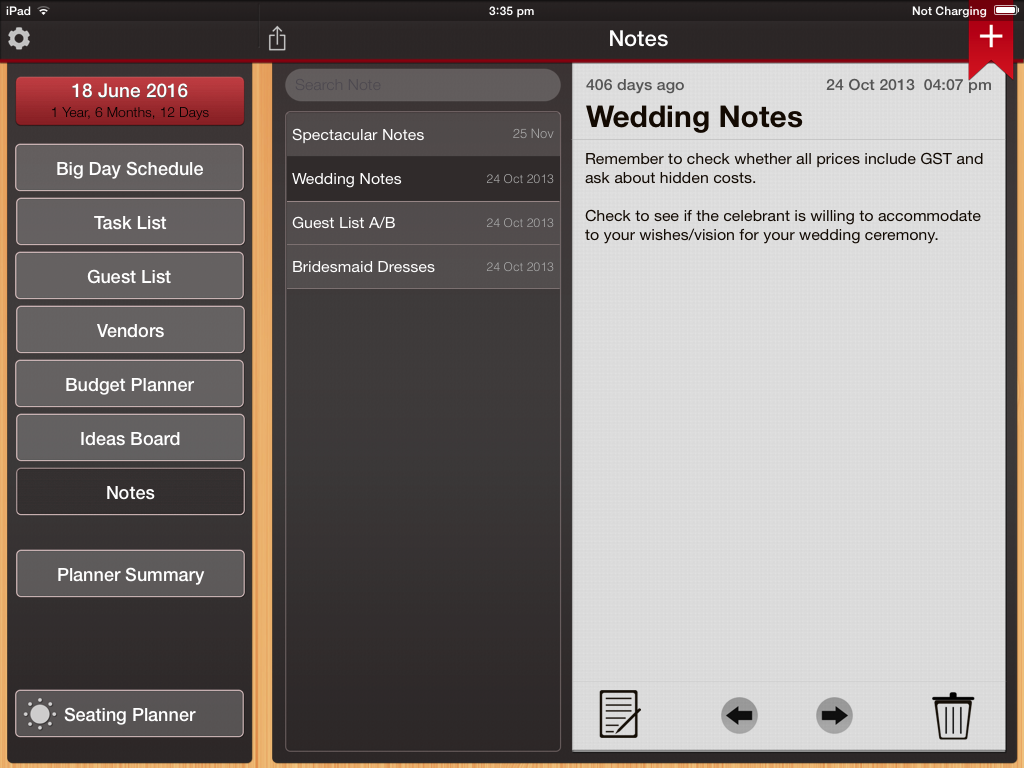Open the Ideas Board

130,438
